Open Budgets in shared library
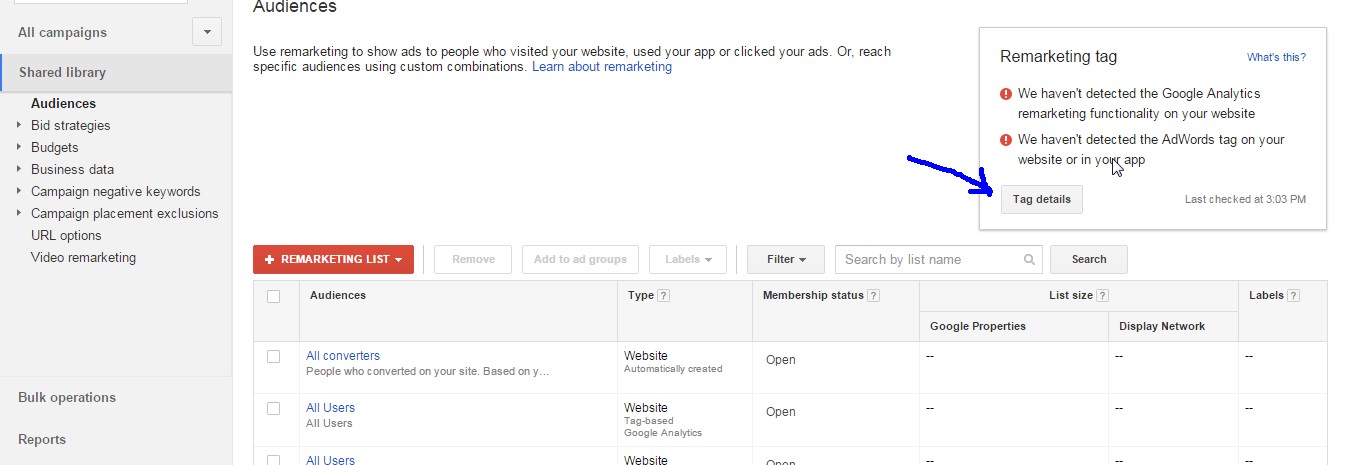Screen dimensions: 1346x465 (54, 147)
